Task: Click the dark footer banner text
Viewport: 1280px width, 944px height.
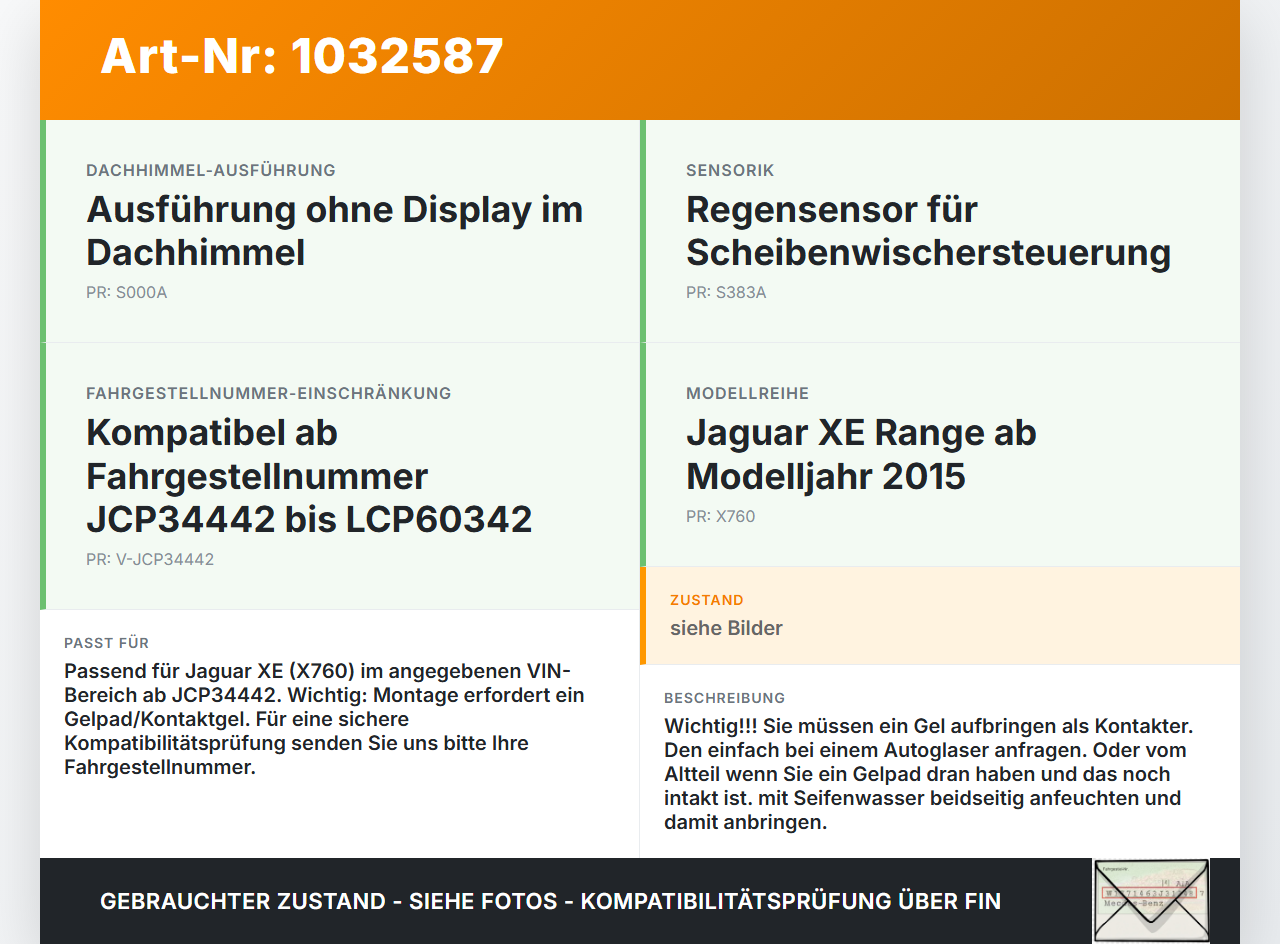Action: tap(550, 901)
